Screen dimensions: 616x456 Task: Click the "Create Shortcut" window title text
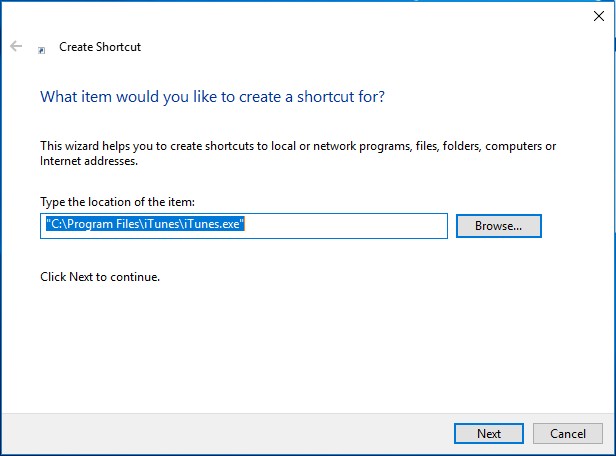click(100, 47)
